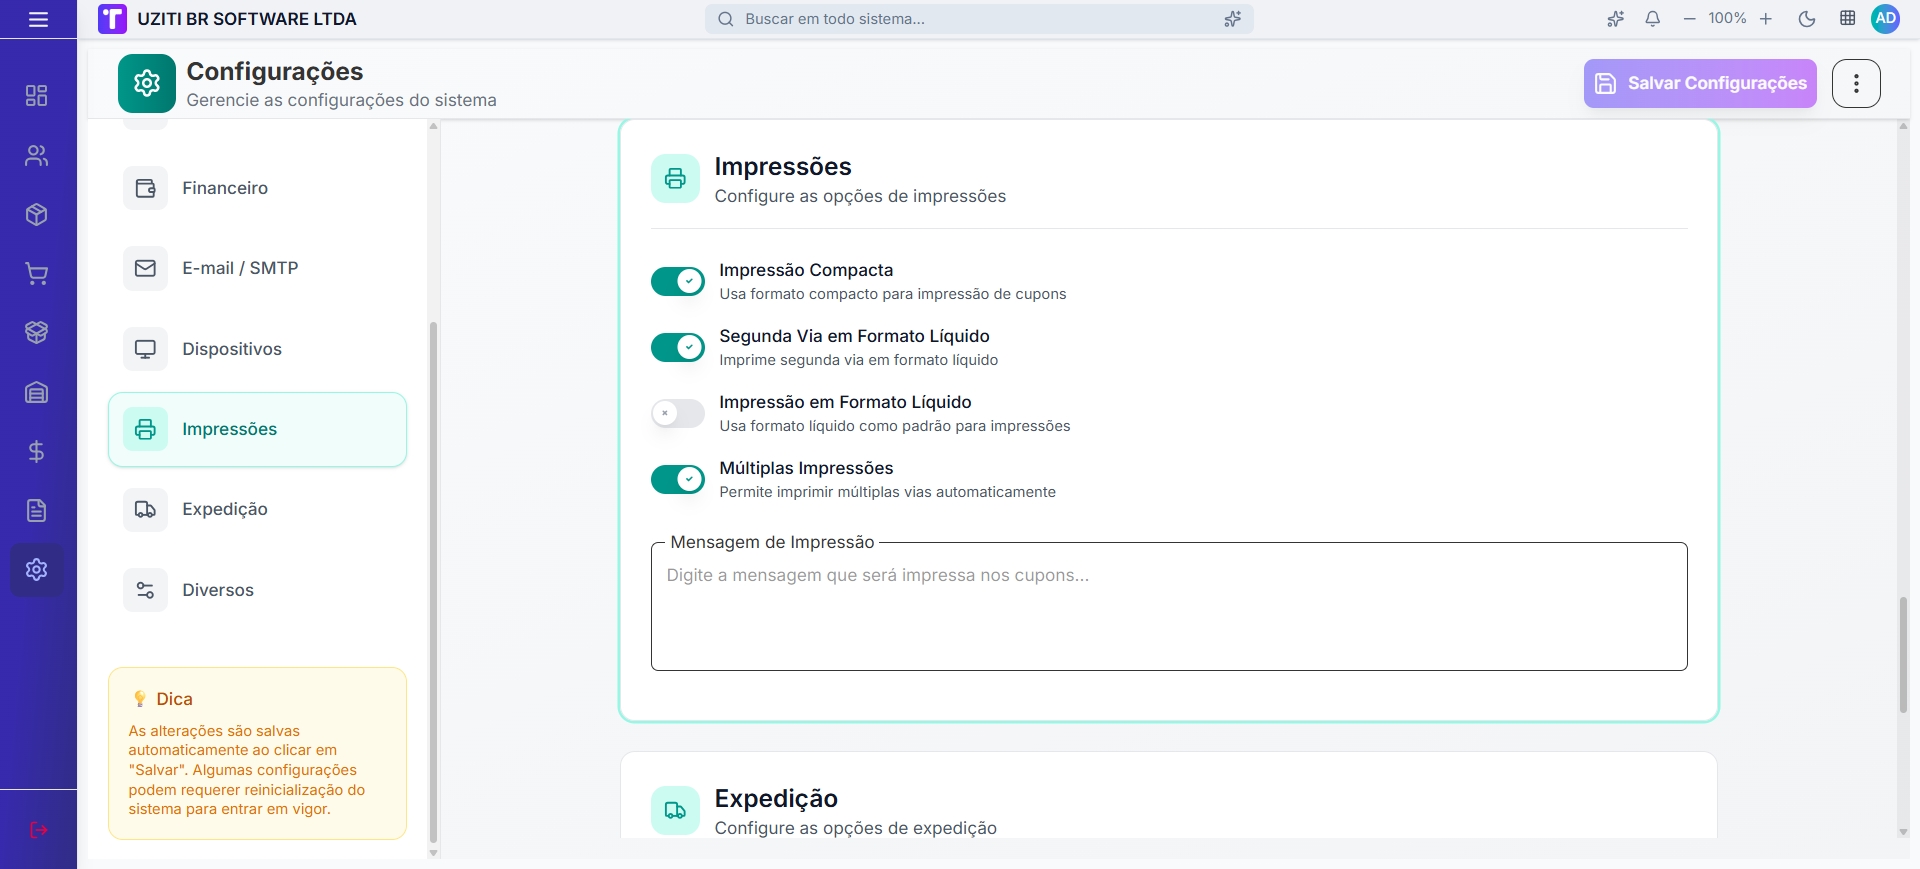Click the truck icon in Expedição card header
Image resolution: width=1920 pixels, height=869 pixels.
tap(676, 811)
